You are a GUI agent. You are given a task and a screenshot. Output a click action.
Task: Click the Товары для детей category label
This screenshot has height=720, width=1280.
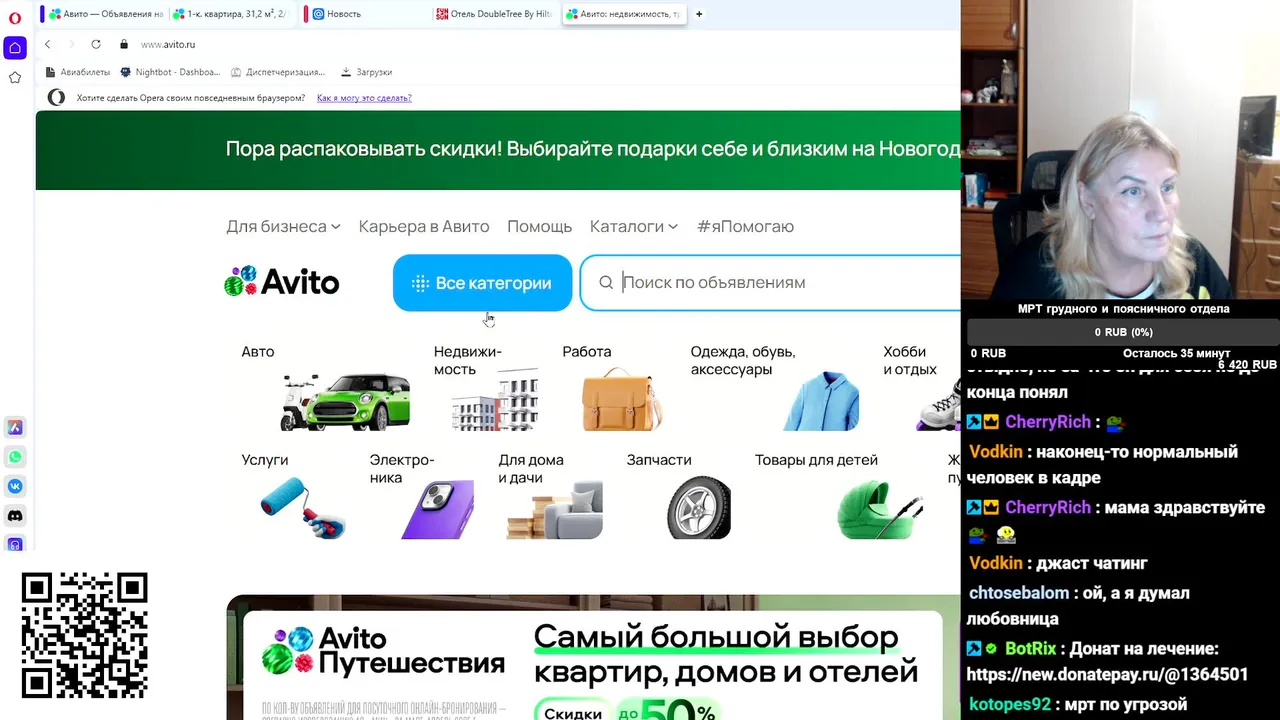pyautogui.click(x=816, y=460)
